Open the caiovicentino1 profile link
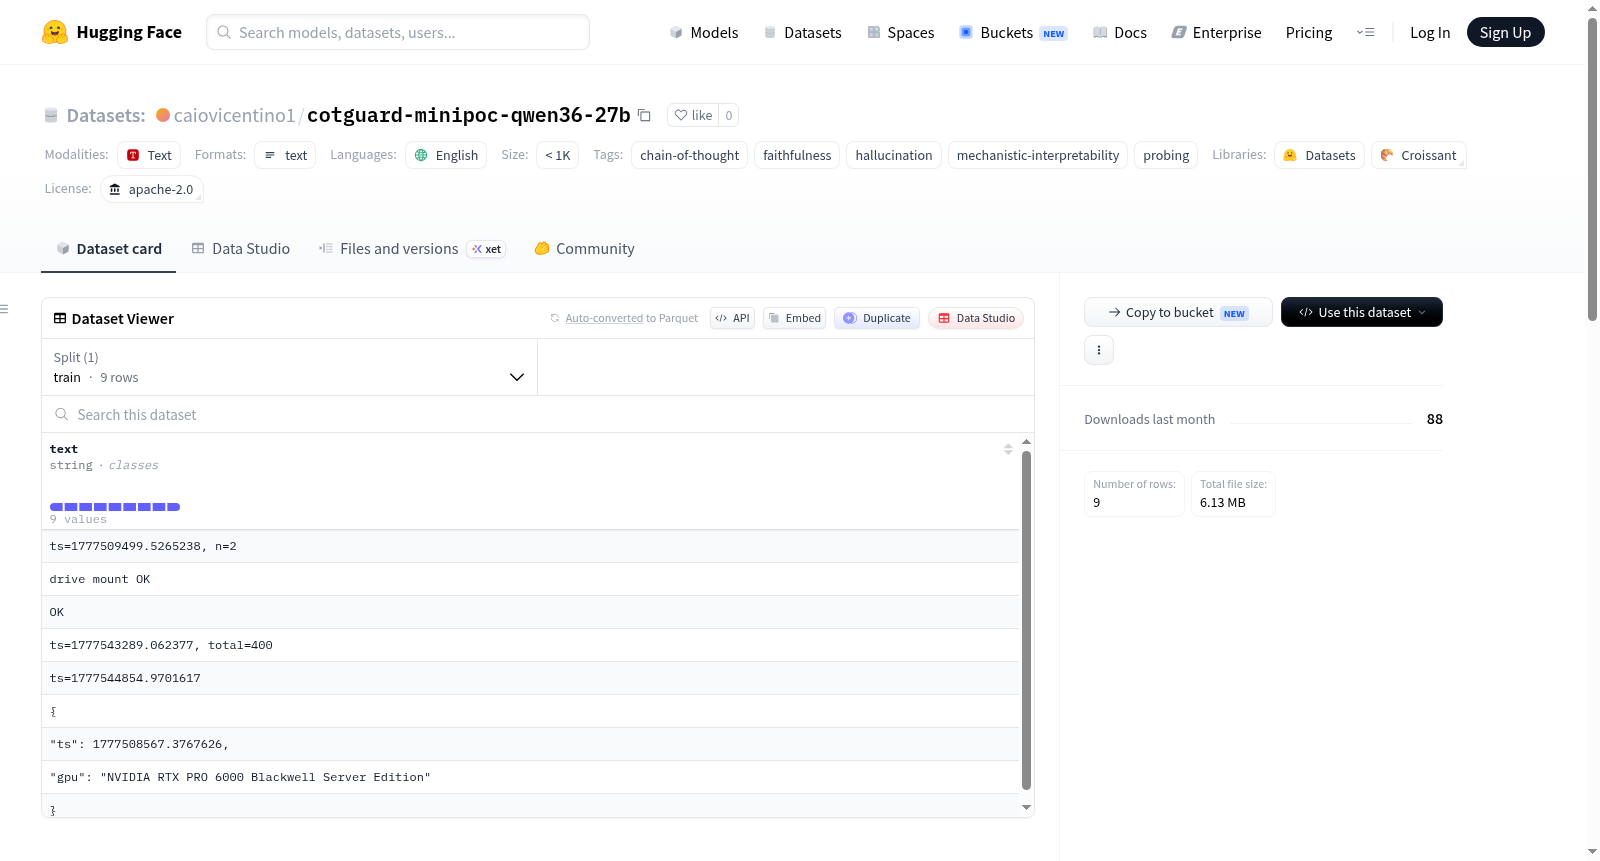 [x=234, y=115]
